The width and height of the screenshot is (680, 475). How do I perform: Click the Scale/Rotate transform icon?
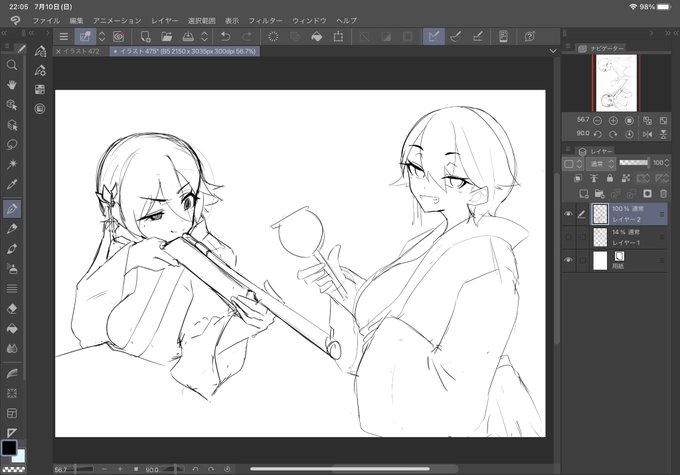pos(338,36)
